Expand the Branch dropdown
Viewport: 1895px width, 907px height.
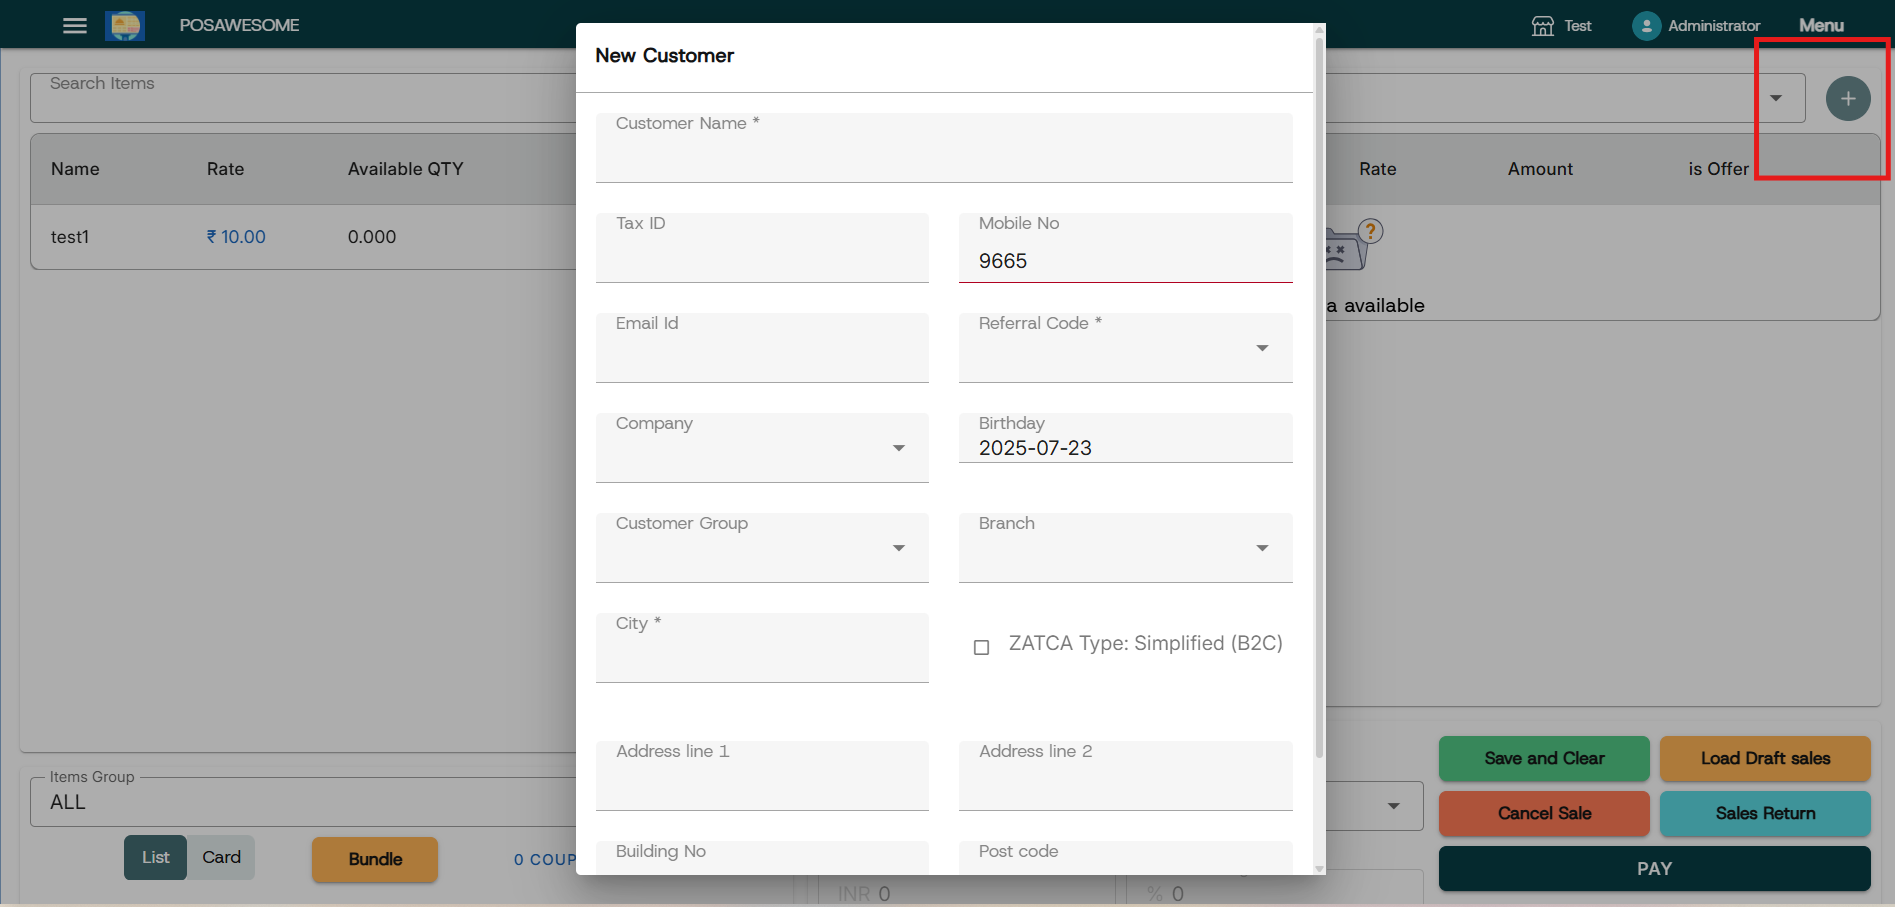1262,548
